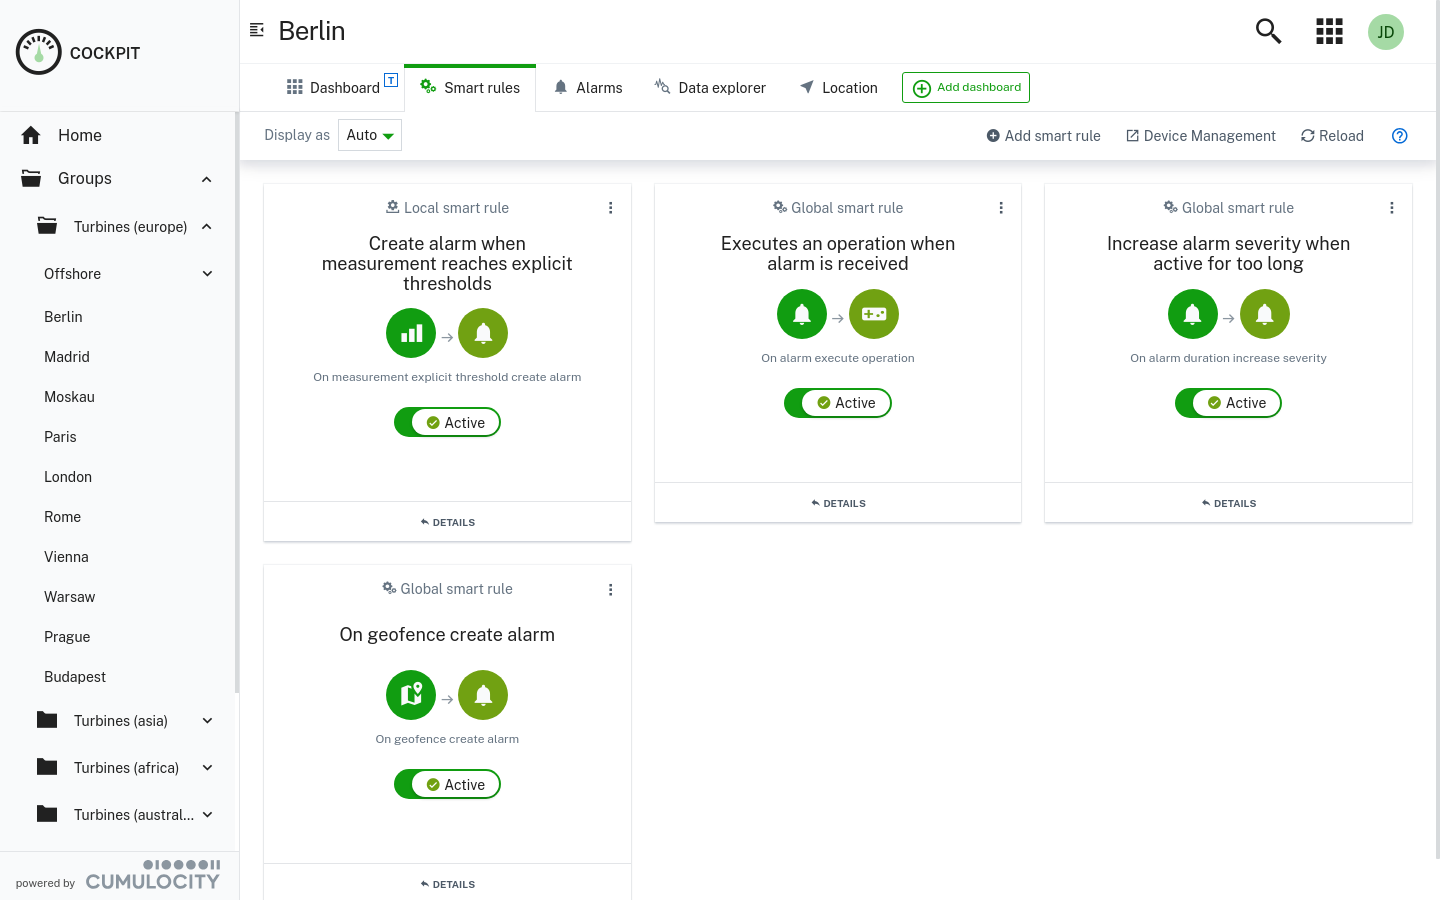Open the application switcher grid icon

(1329, 31)
